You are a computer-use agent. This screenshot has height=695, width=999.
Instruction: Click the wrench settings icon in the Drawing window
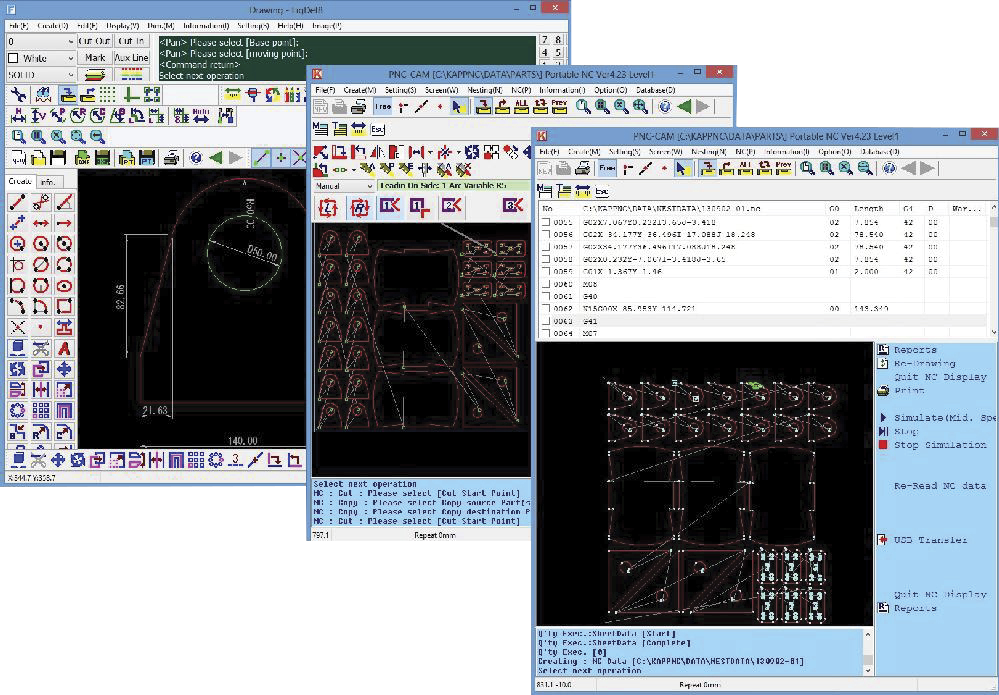17,95
